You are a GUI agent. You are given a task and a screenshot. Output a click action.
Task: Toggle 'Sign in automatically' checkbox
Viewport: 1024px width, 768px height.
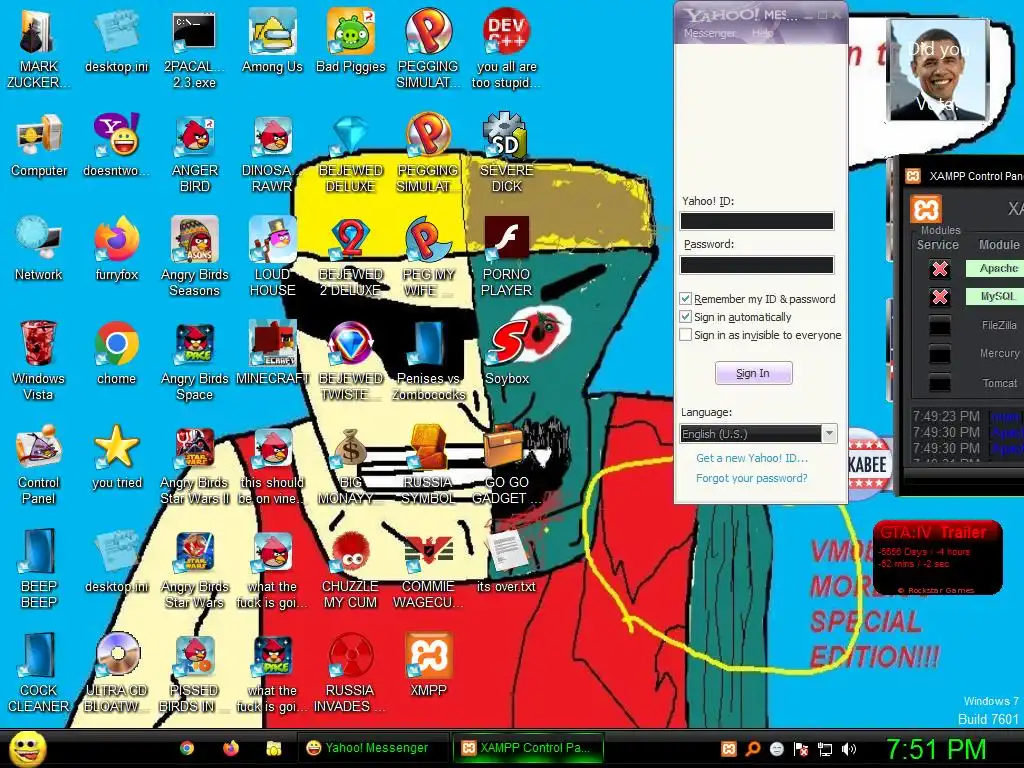point(685,317)
